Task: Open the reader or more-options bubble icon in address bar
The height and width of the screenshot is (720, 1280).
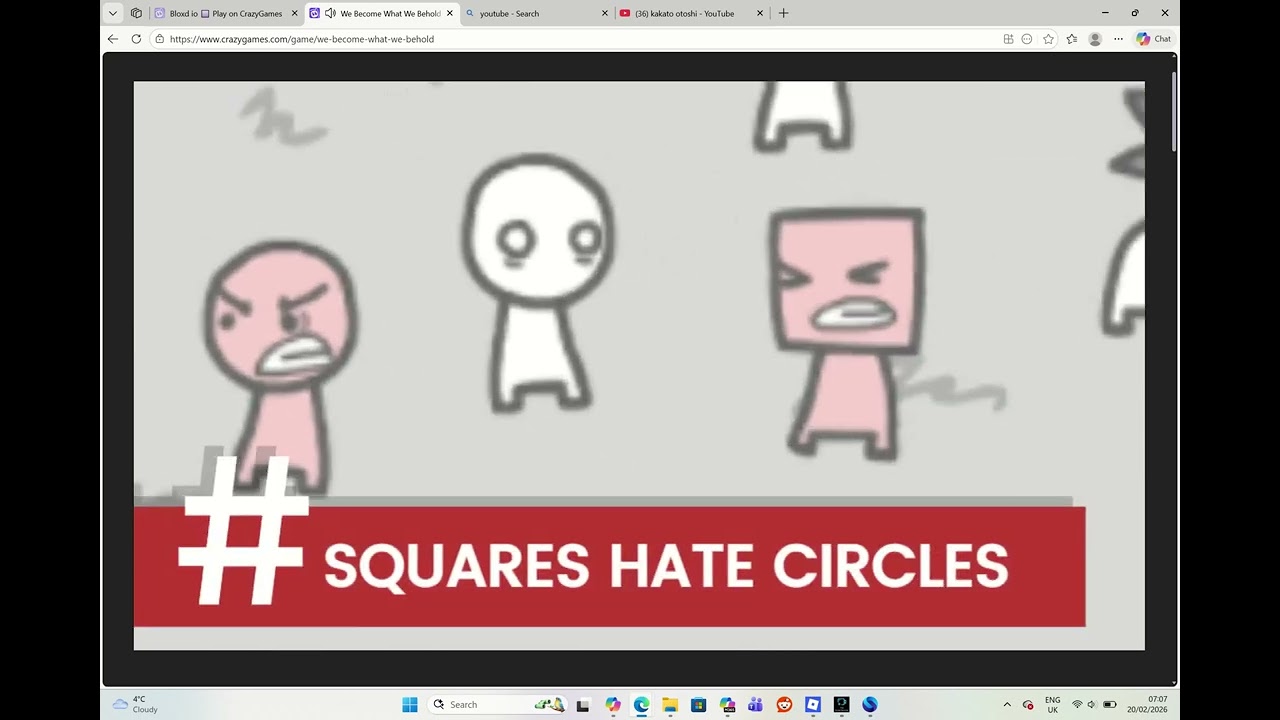Action: click(x=1027, y=39)
